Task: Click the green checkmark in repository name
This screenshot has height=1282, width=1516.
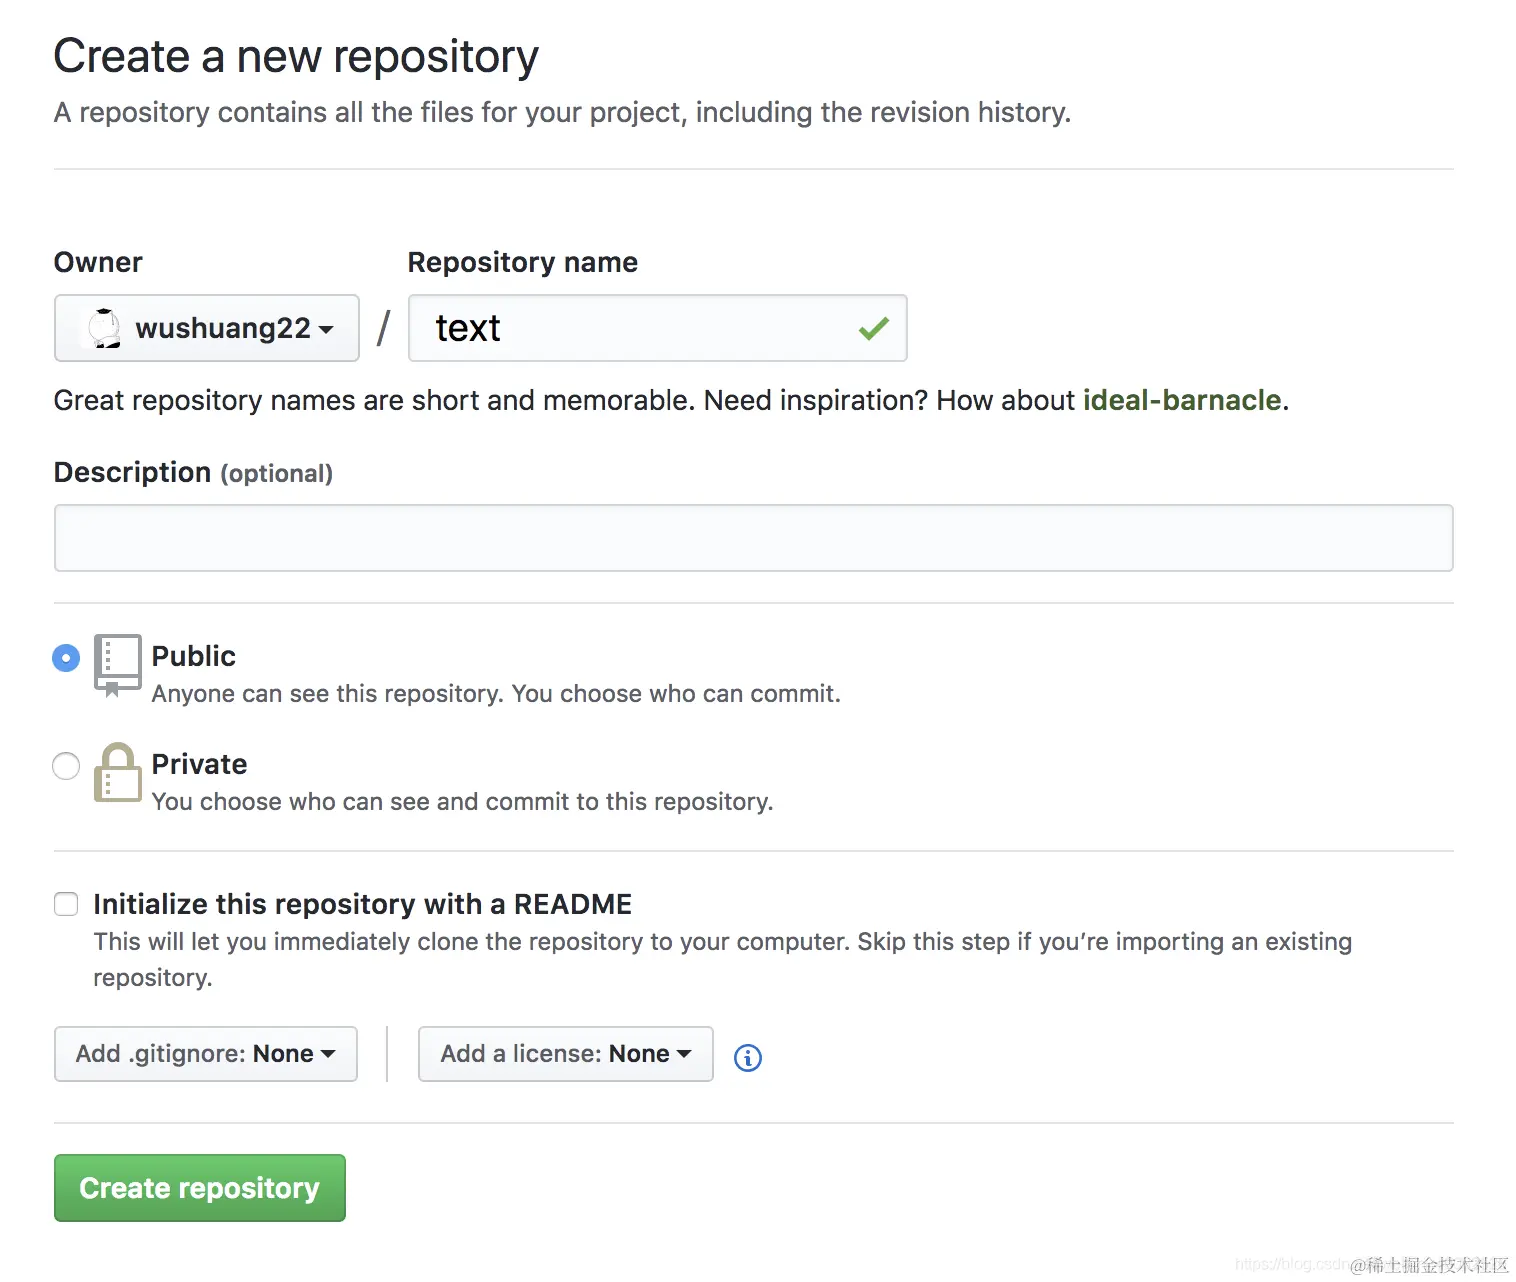Action: 873,328
